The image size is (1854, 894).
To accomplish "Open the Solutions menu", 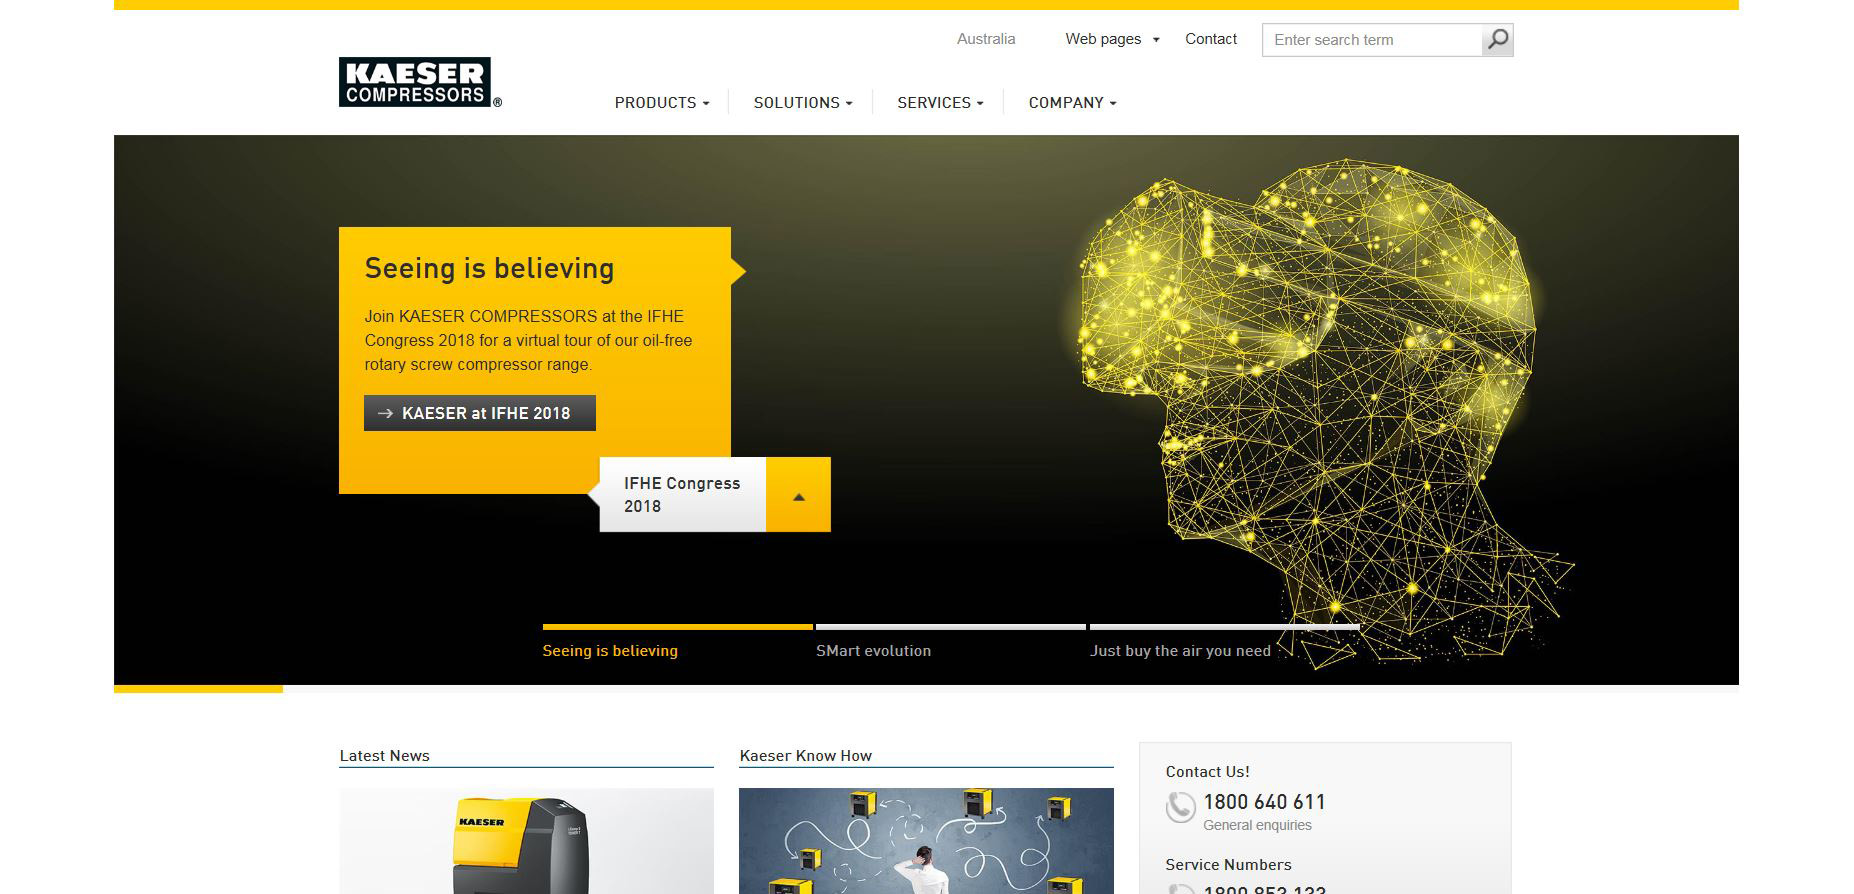I will [803, 103].
